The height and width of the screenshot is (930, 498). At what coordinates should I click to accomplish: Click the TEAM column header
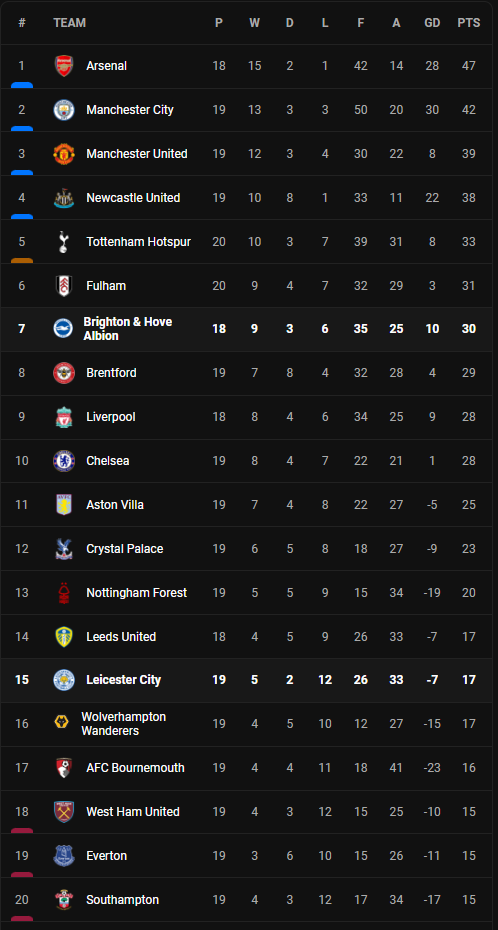69,23
